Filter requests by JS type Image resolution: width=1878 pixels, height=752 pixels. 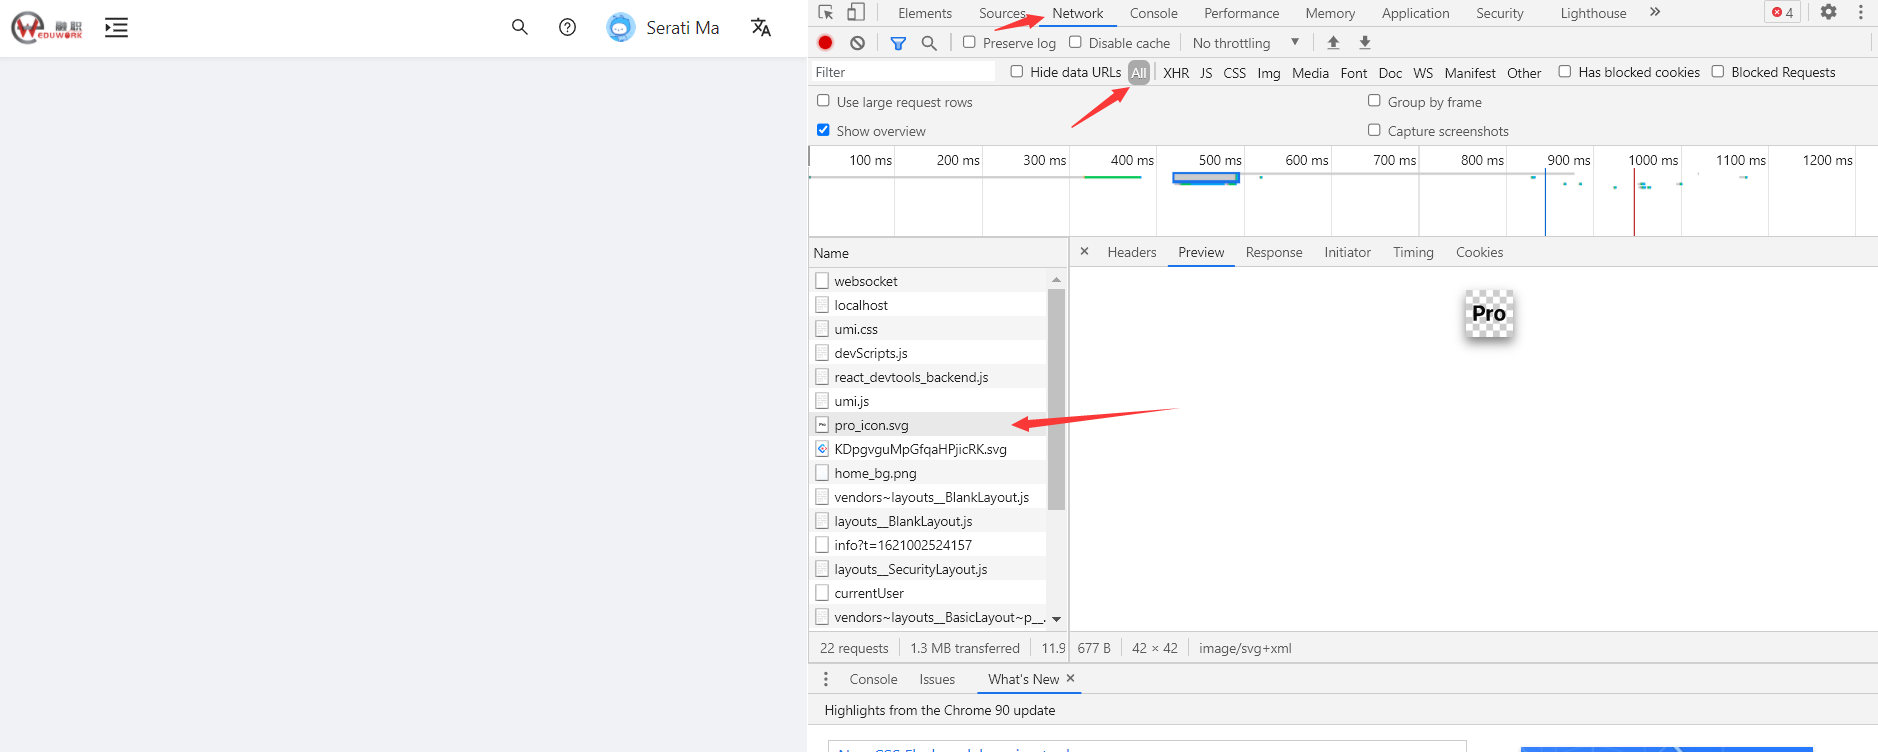1206,73
